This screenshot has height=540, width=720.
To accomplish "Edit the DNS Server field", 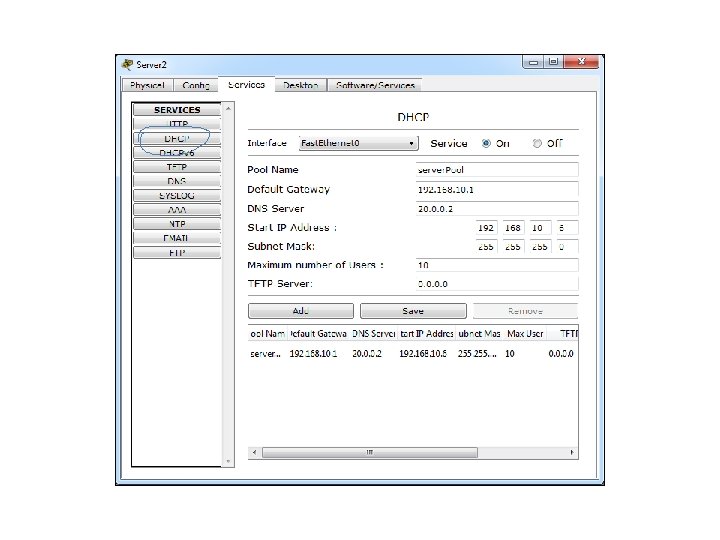I will 497,208.
